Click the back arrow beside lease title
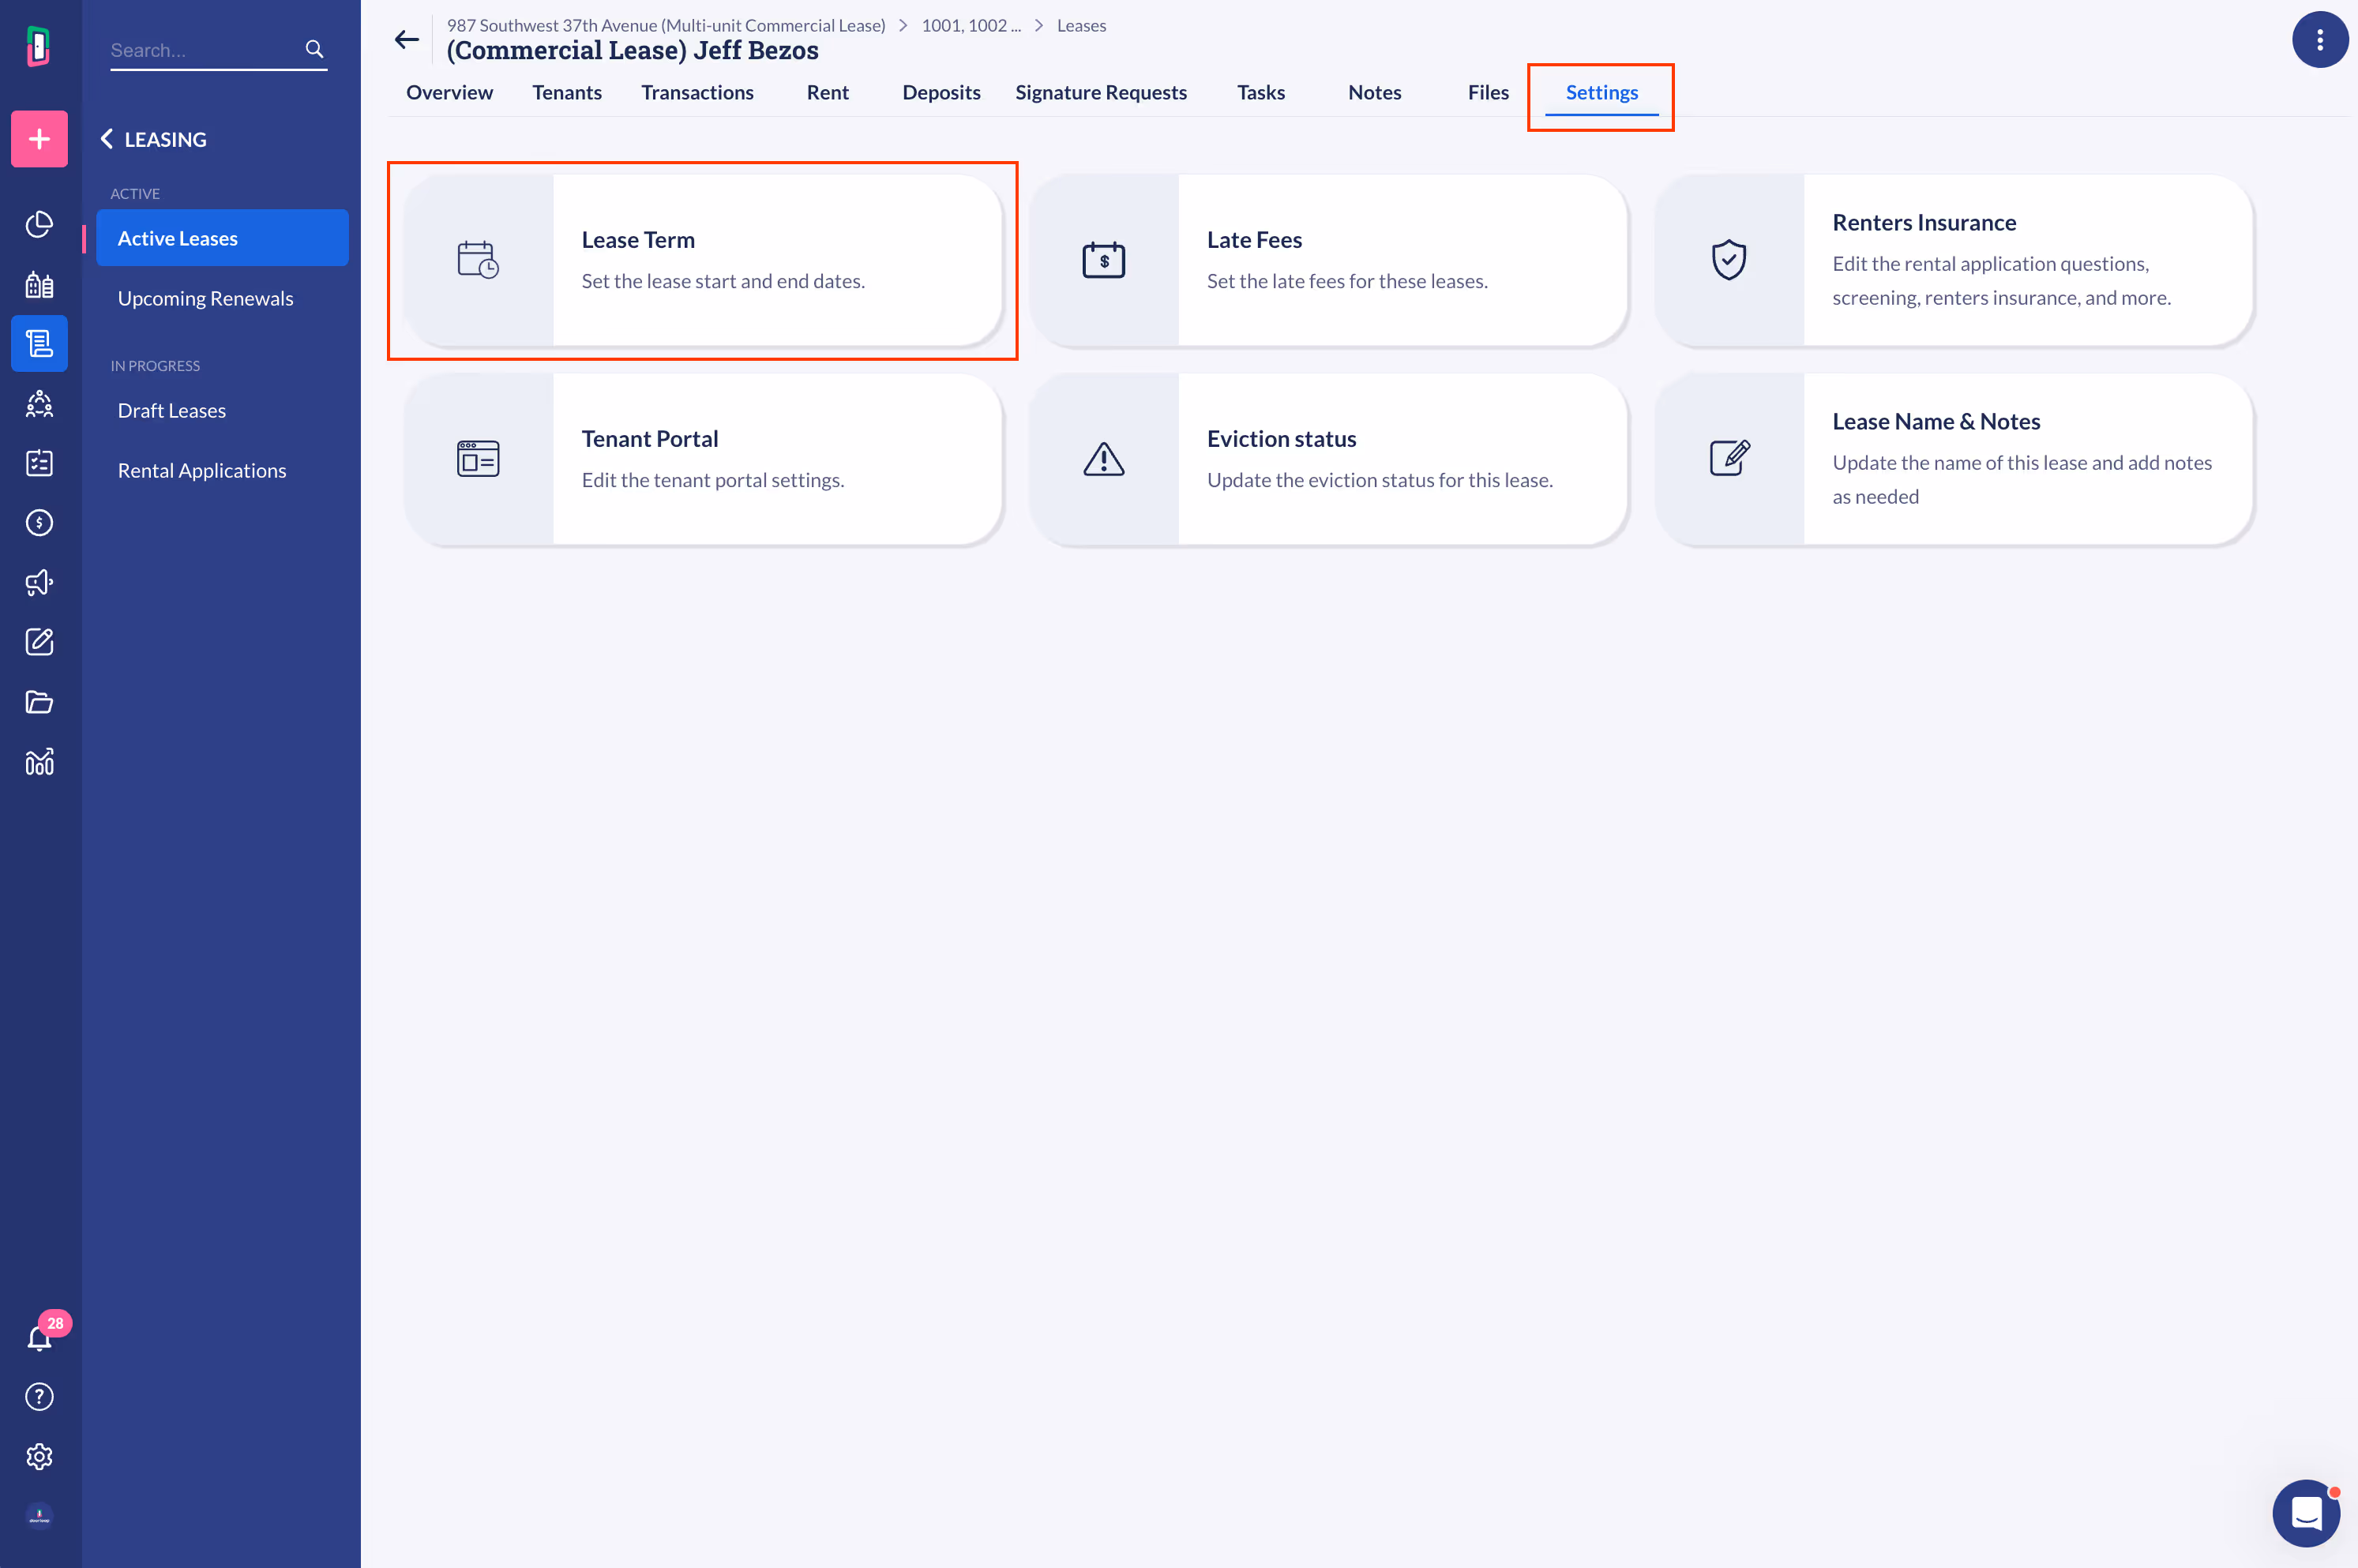Screen dimensions: 2358x1568 (406, 40)
